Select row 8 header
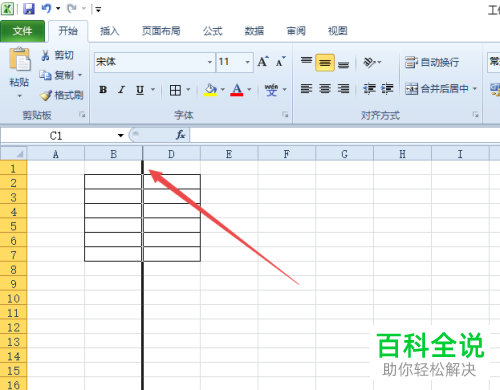Image resolution: width=500 pixels, height=390 pixels. pyautogui.click(x=13, y=269)
